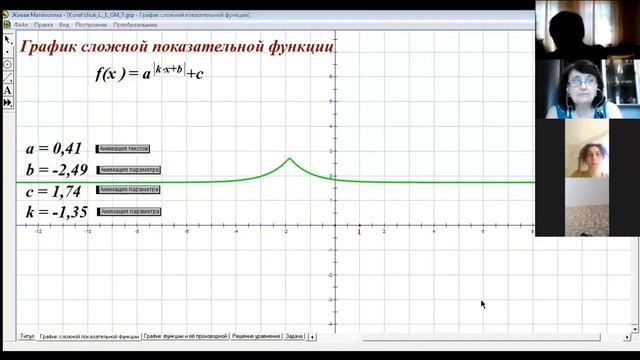Image resolution: width=640 pixels, height=360 pixels.
Task: Select the compass circle tool
Action: (x=8, y=64)
